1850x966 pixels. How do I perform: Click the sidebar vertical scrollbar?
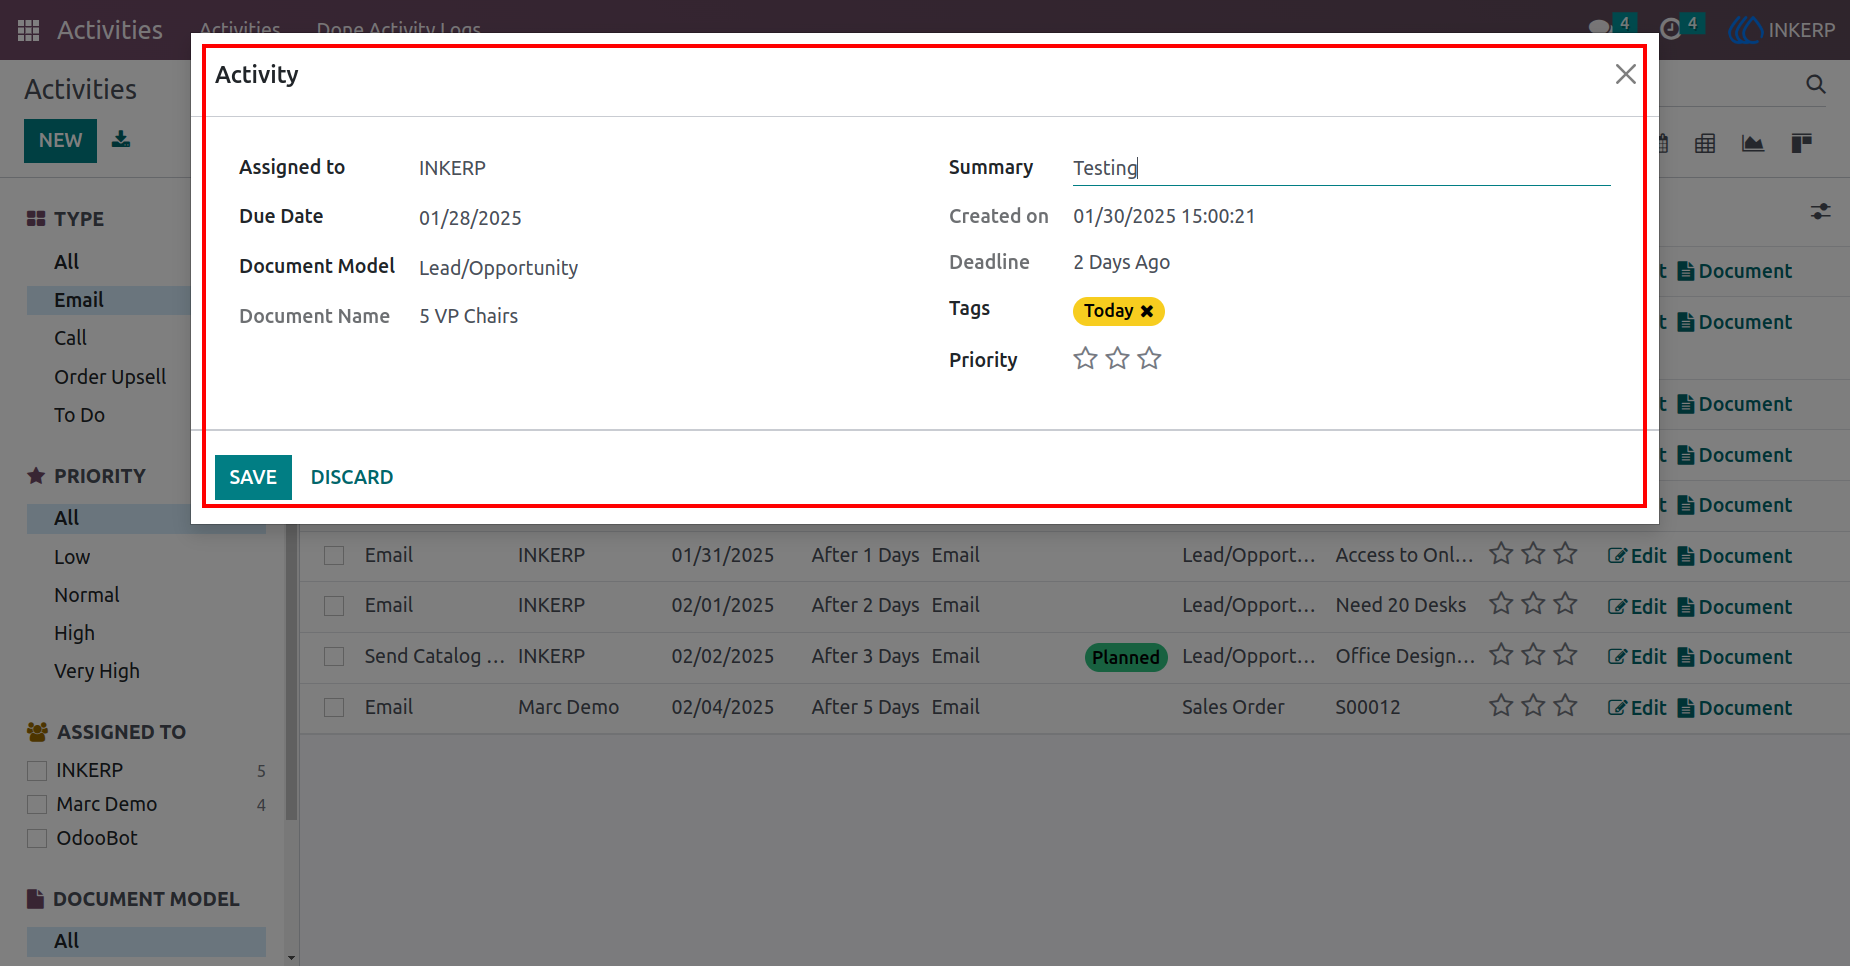click(x=291, y=670)
